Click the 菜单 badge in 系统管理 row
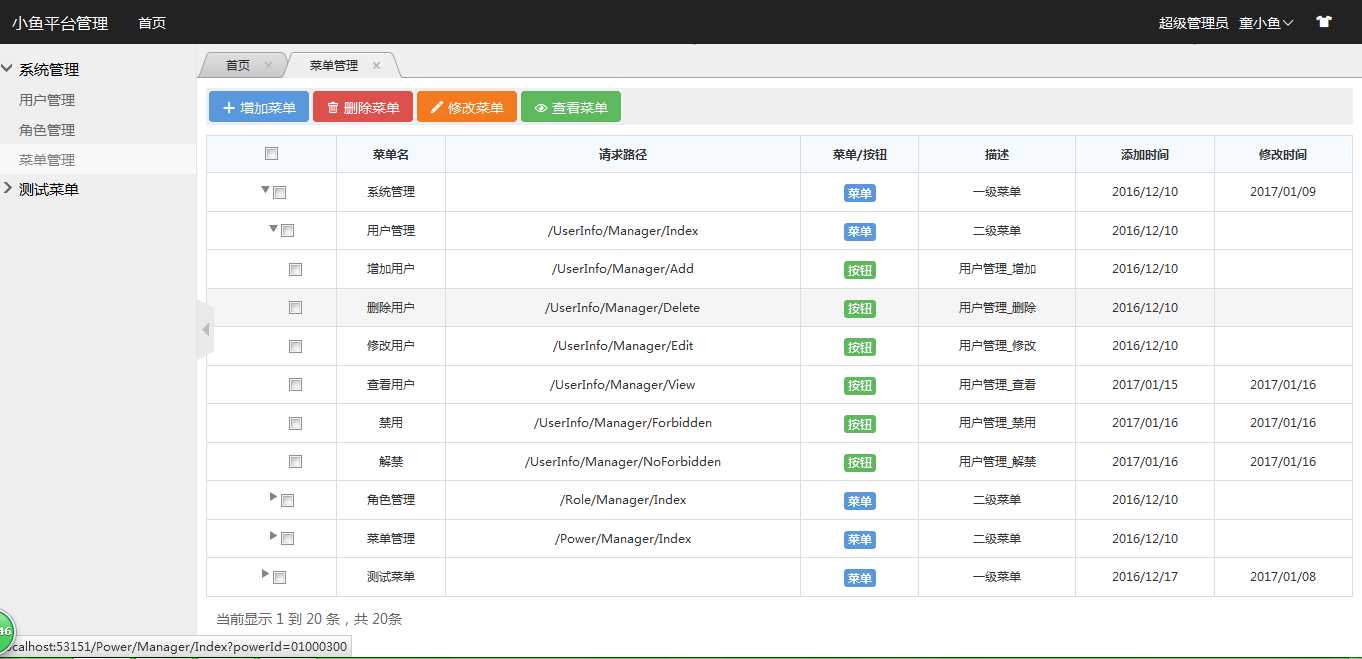The image size is (1362, 659). click(860, 193)
